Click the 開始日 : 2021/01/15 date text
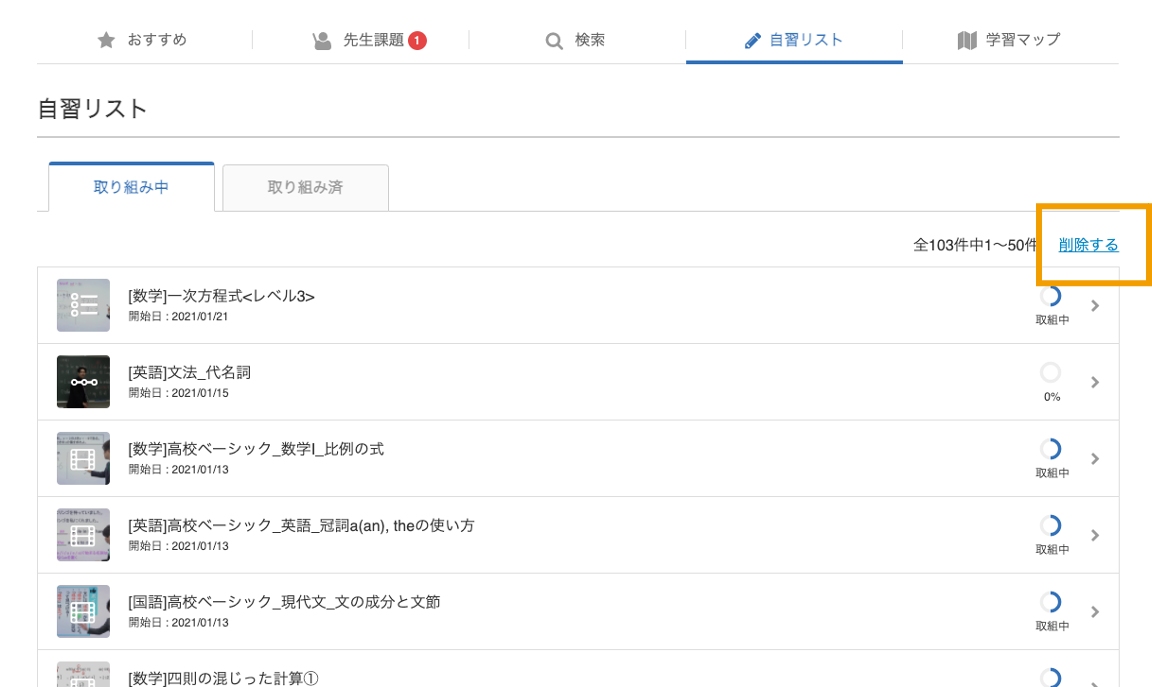 click(x=179, y=393)
